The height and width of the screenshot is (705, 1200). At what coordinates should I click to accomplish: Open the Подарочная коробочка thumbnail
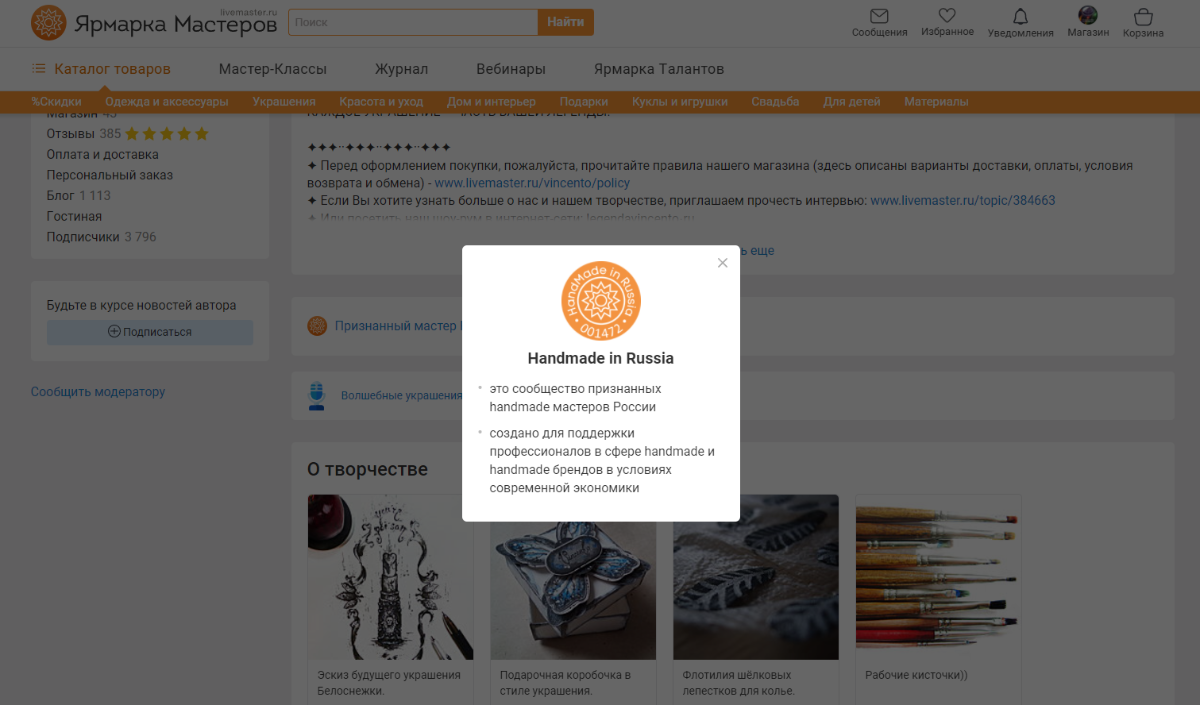[x=573, y=577]
